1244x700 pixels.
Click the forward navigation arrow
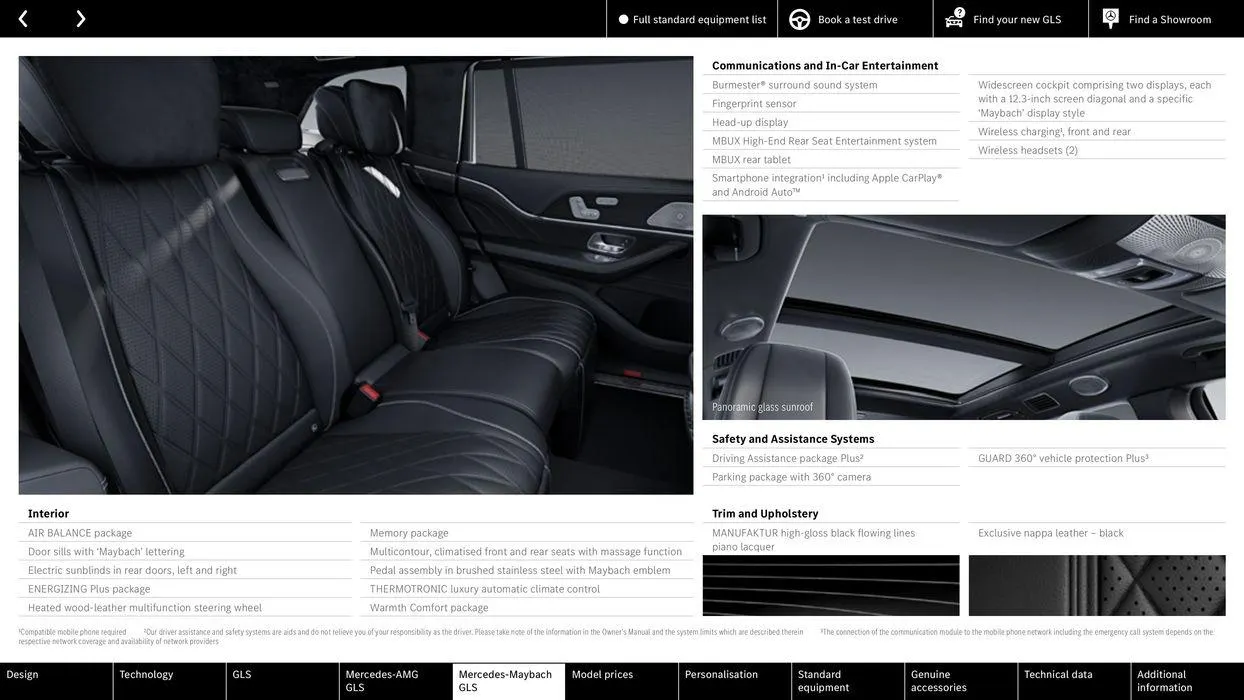[78, 16]
